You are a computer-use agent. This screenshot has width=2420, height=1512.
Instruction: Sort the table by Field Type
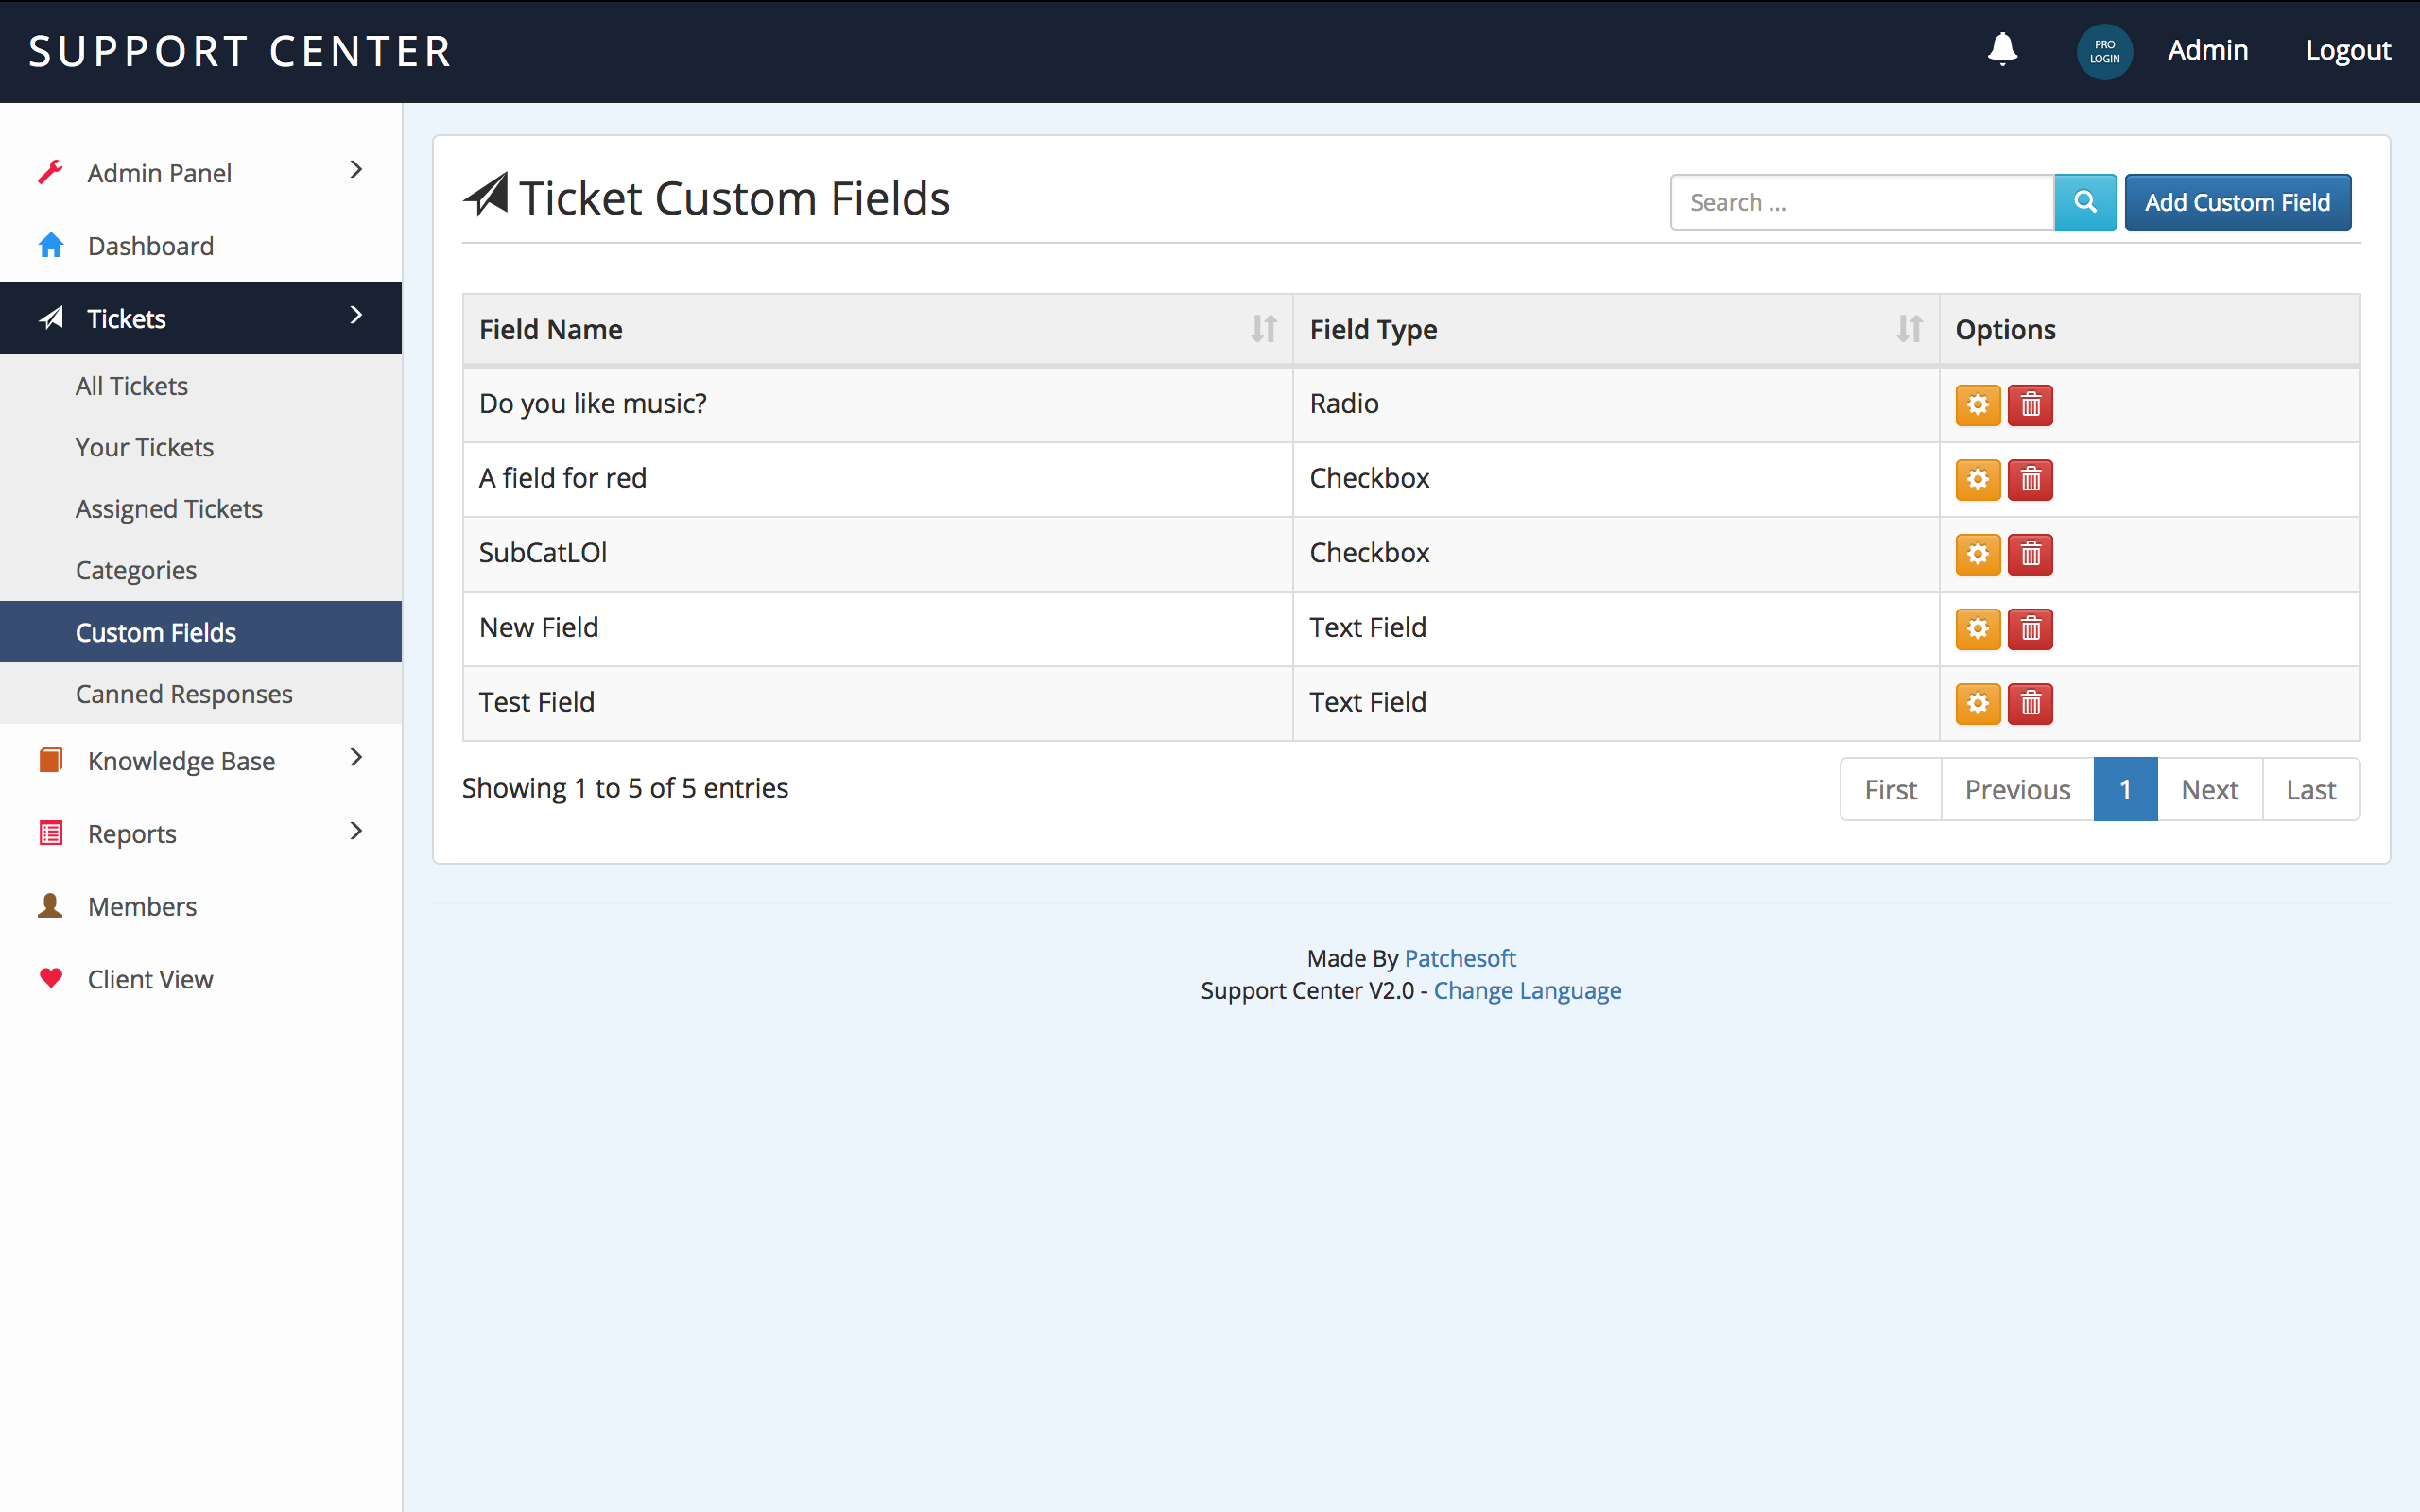(x=1908, y=329)
